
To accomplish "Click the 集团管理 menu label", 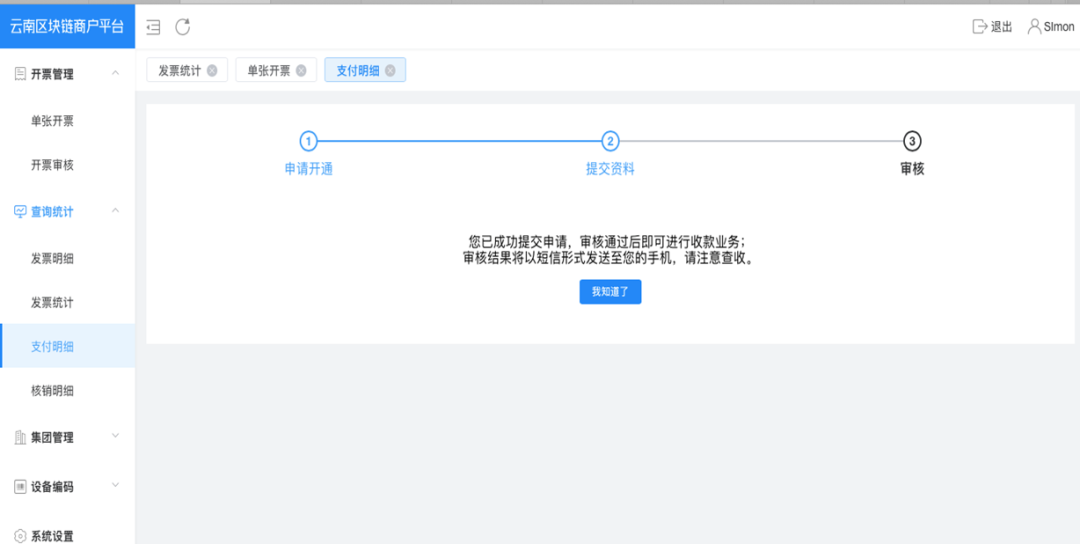I will click(52, 437).
